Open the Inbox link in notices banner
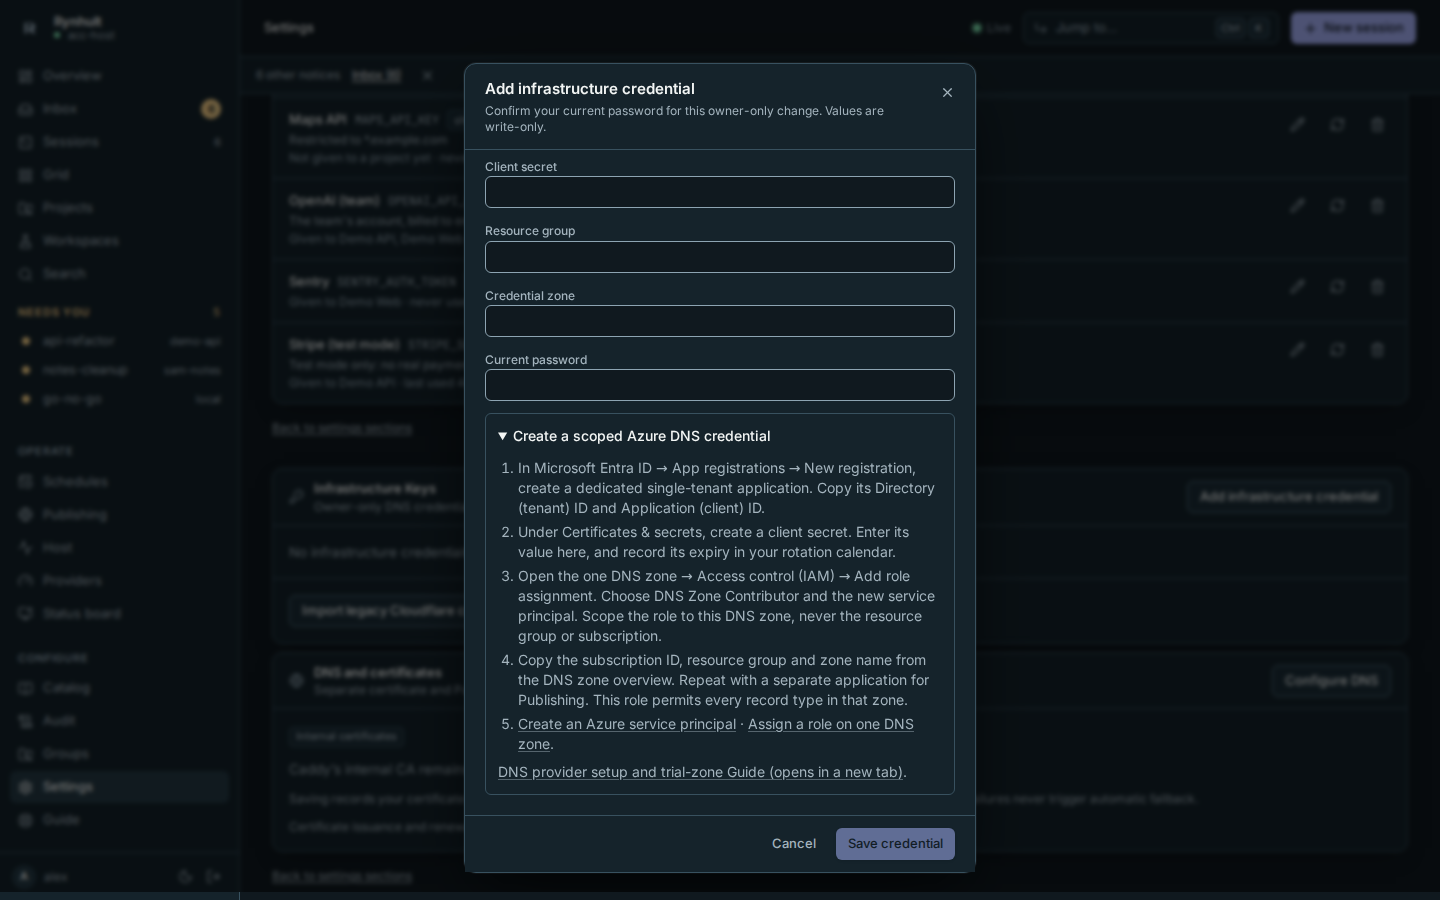This screenshot has width=1440, height=900. [x=376, y=75]
